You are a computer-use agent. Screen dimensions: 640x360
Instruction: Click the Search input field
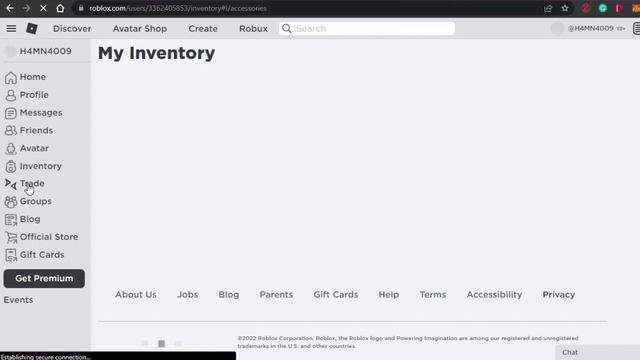[367, 28]
